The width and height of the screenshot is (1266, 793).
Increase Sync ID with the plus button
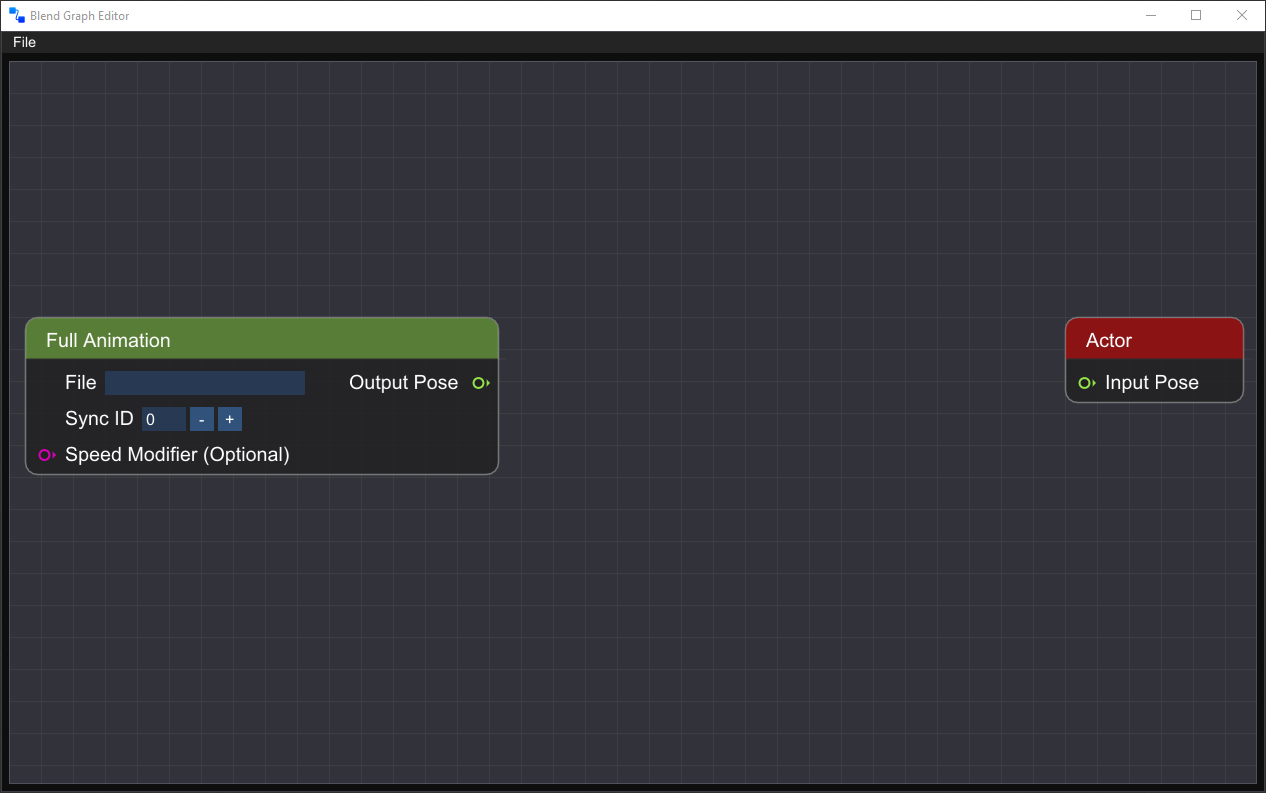tap(230, 419)
